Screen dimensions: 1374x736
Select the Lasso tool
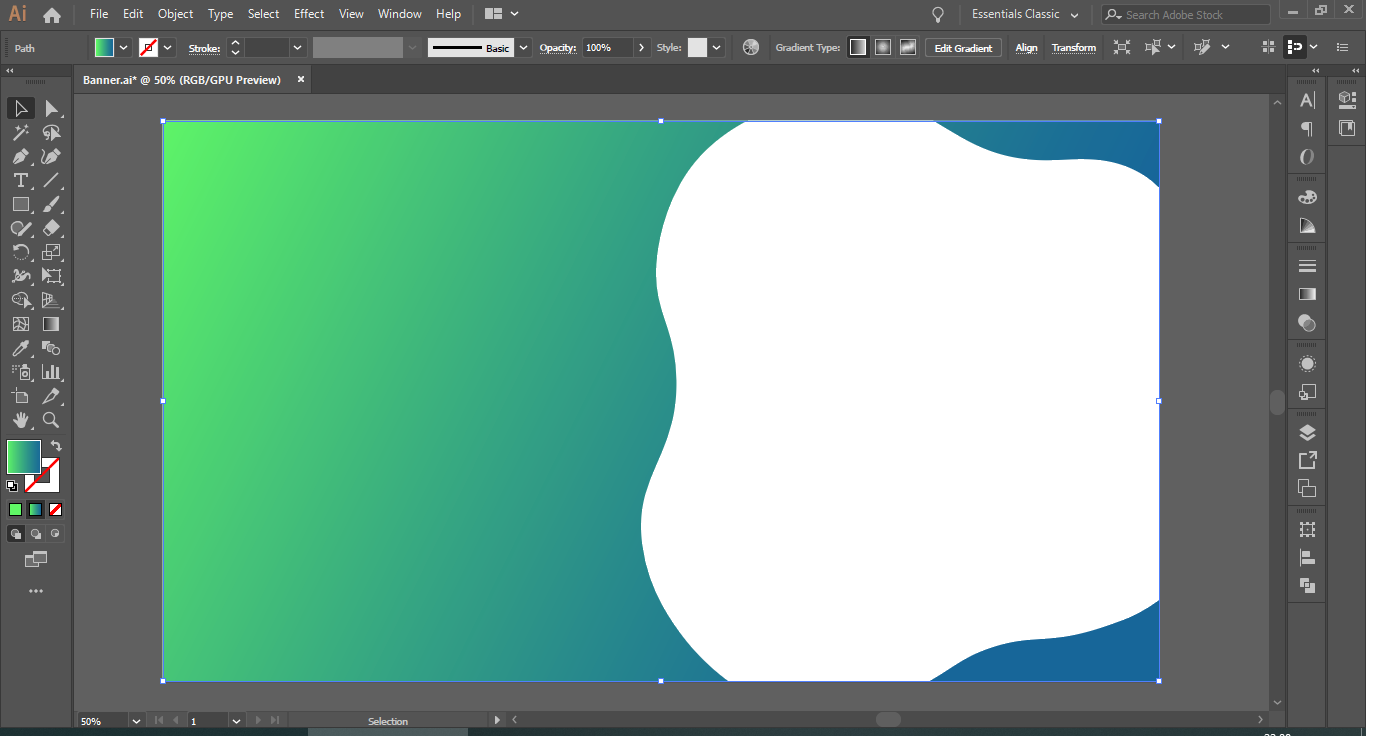pyautogui.click(x=52, y=132)
